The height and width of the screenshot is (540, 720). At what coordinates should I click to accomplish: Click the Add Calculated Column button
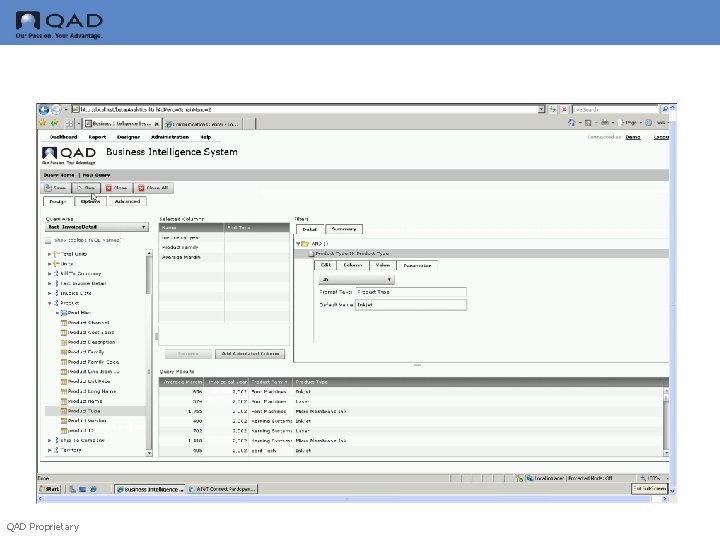pyautogui.click(x=250, y=354)
